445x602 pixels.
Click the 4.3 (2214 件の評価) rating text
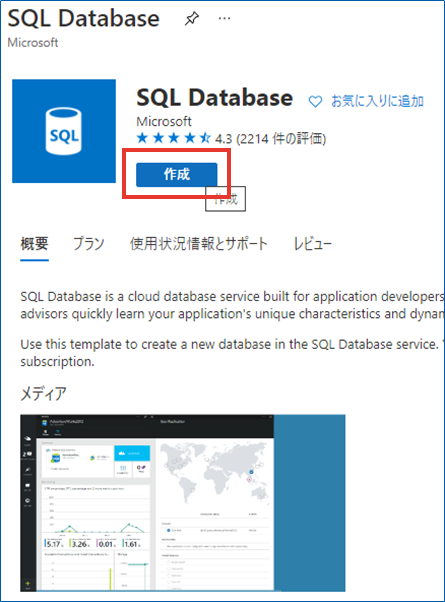pyautogui.click(x=270, y=138)
